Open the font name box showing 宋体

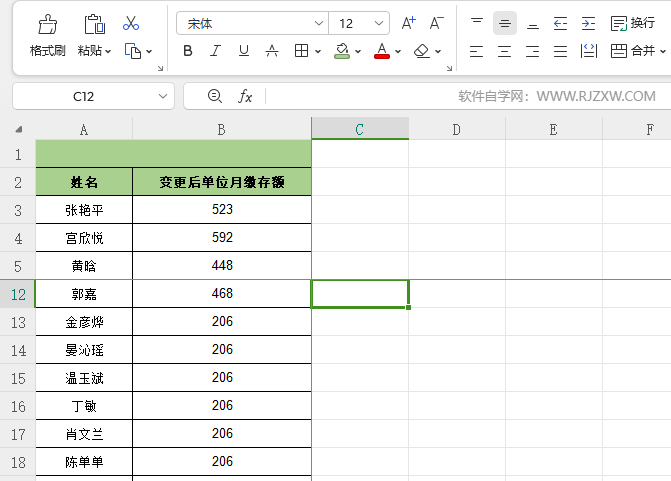[252, 23]
